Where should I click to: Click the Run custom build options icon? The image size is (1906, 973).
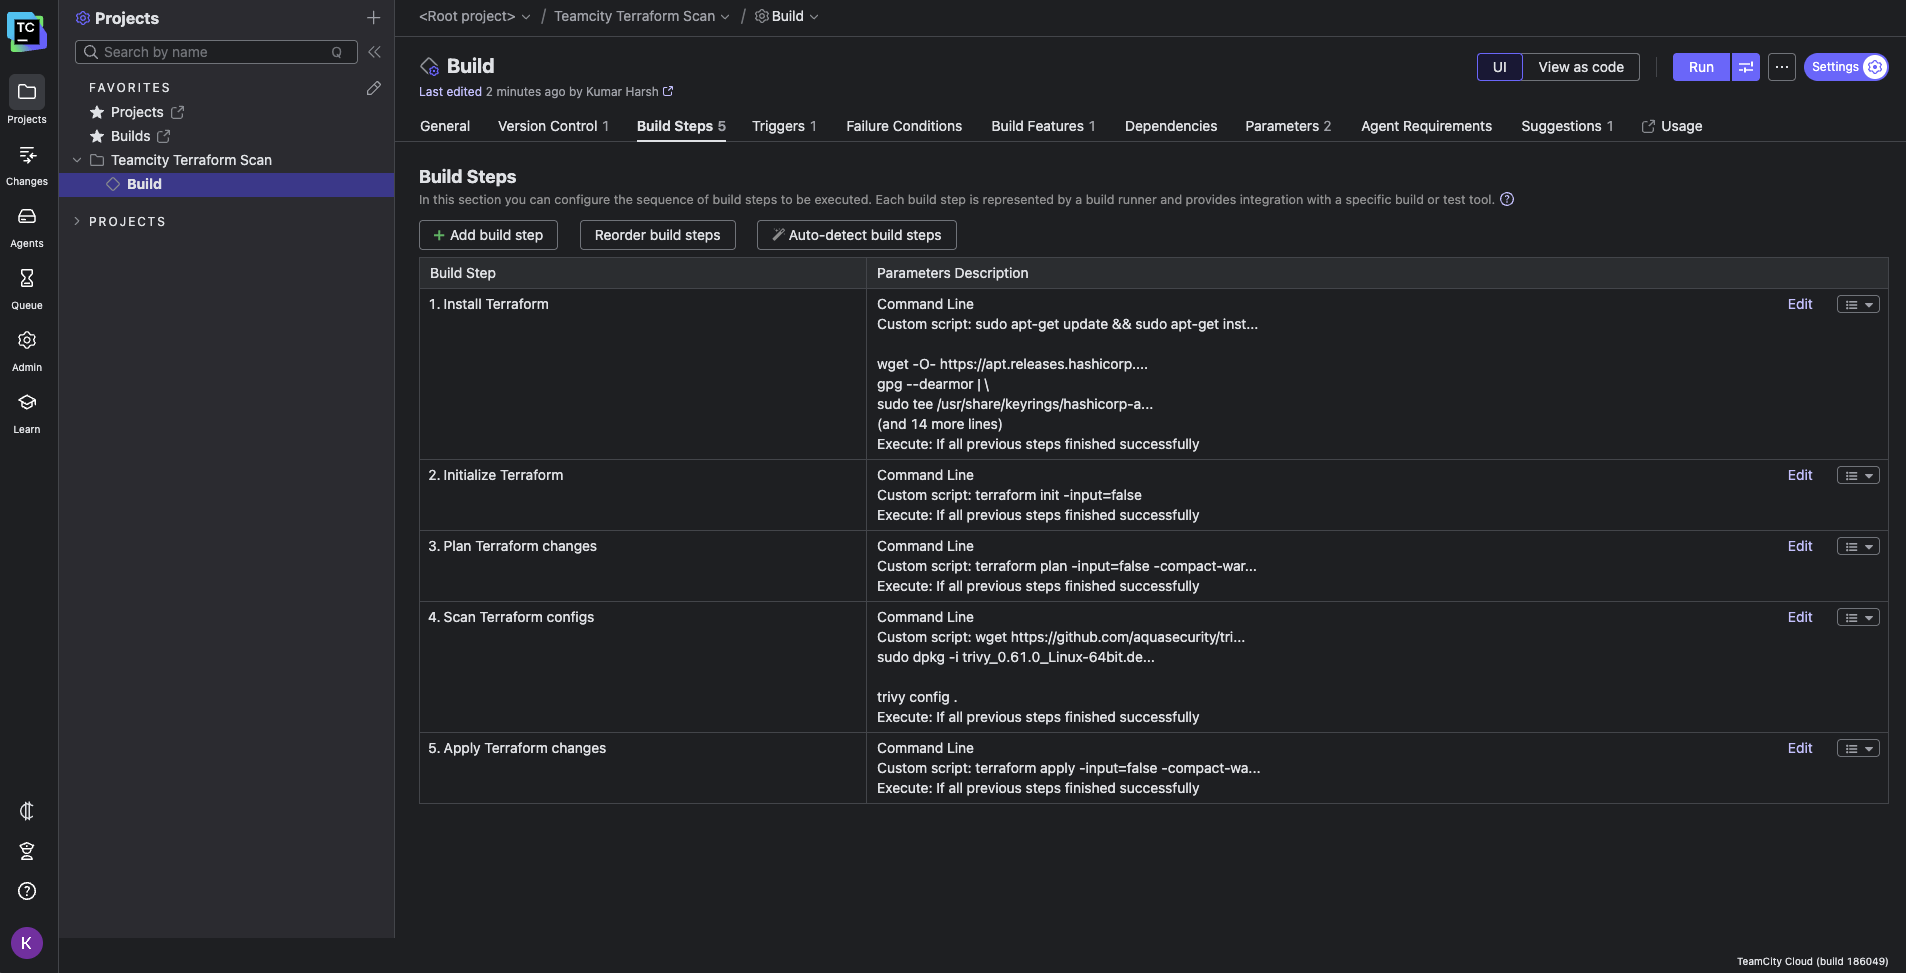click(x=1745, y=67)
